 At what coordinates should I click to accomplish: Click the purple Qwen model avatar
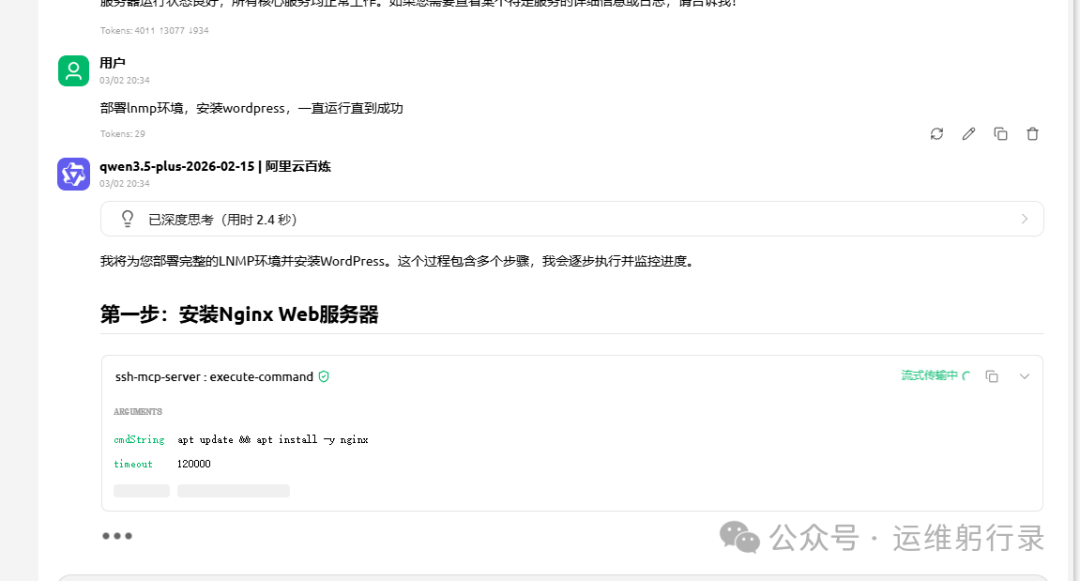pos(74,174)
